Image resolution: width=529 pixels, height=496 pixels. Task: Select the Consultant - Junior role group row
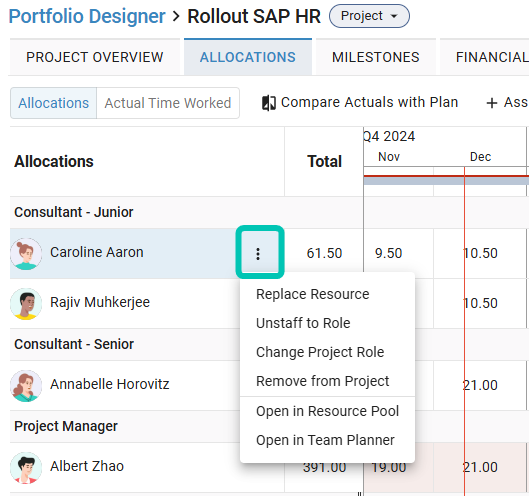point(186,212)
